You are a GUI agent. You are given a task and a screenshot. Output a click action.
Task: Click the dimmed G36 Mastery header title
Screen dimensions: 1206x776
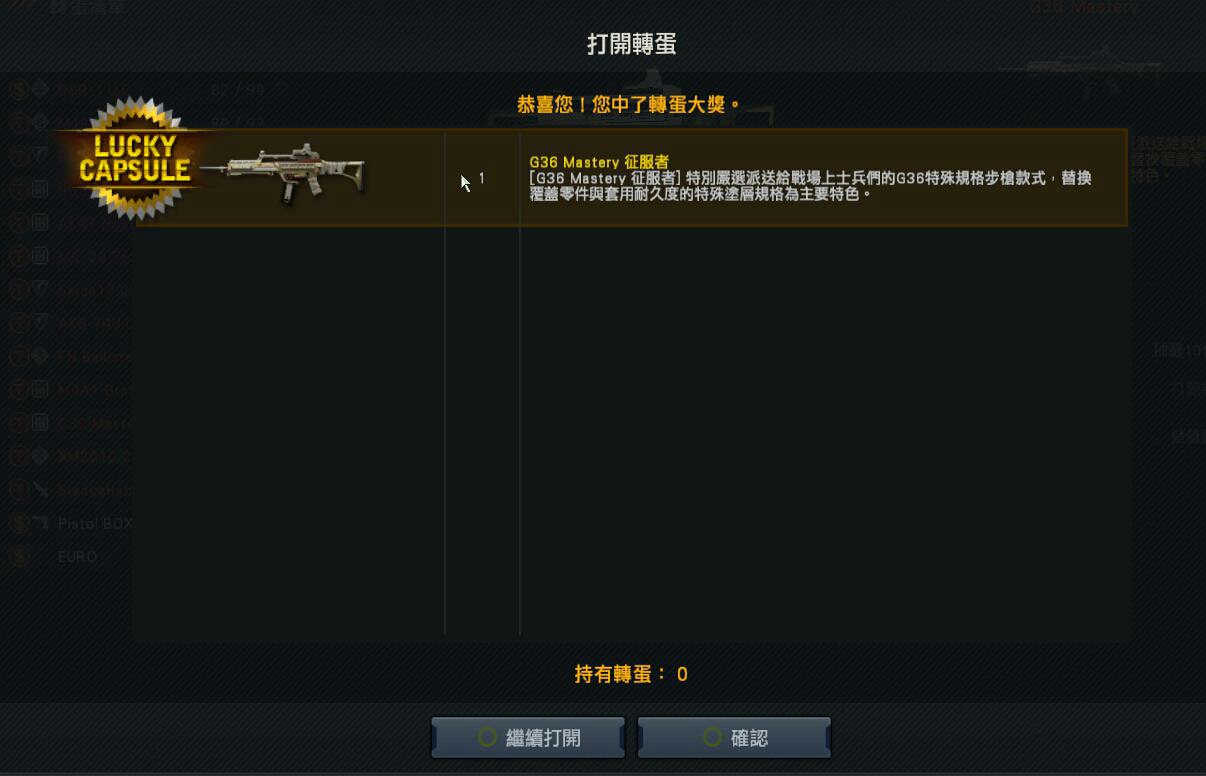coord(1084,8)
